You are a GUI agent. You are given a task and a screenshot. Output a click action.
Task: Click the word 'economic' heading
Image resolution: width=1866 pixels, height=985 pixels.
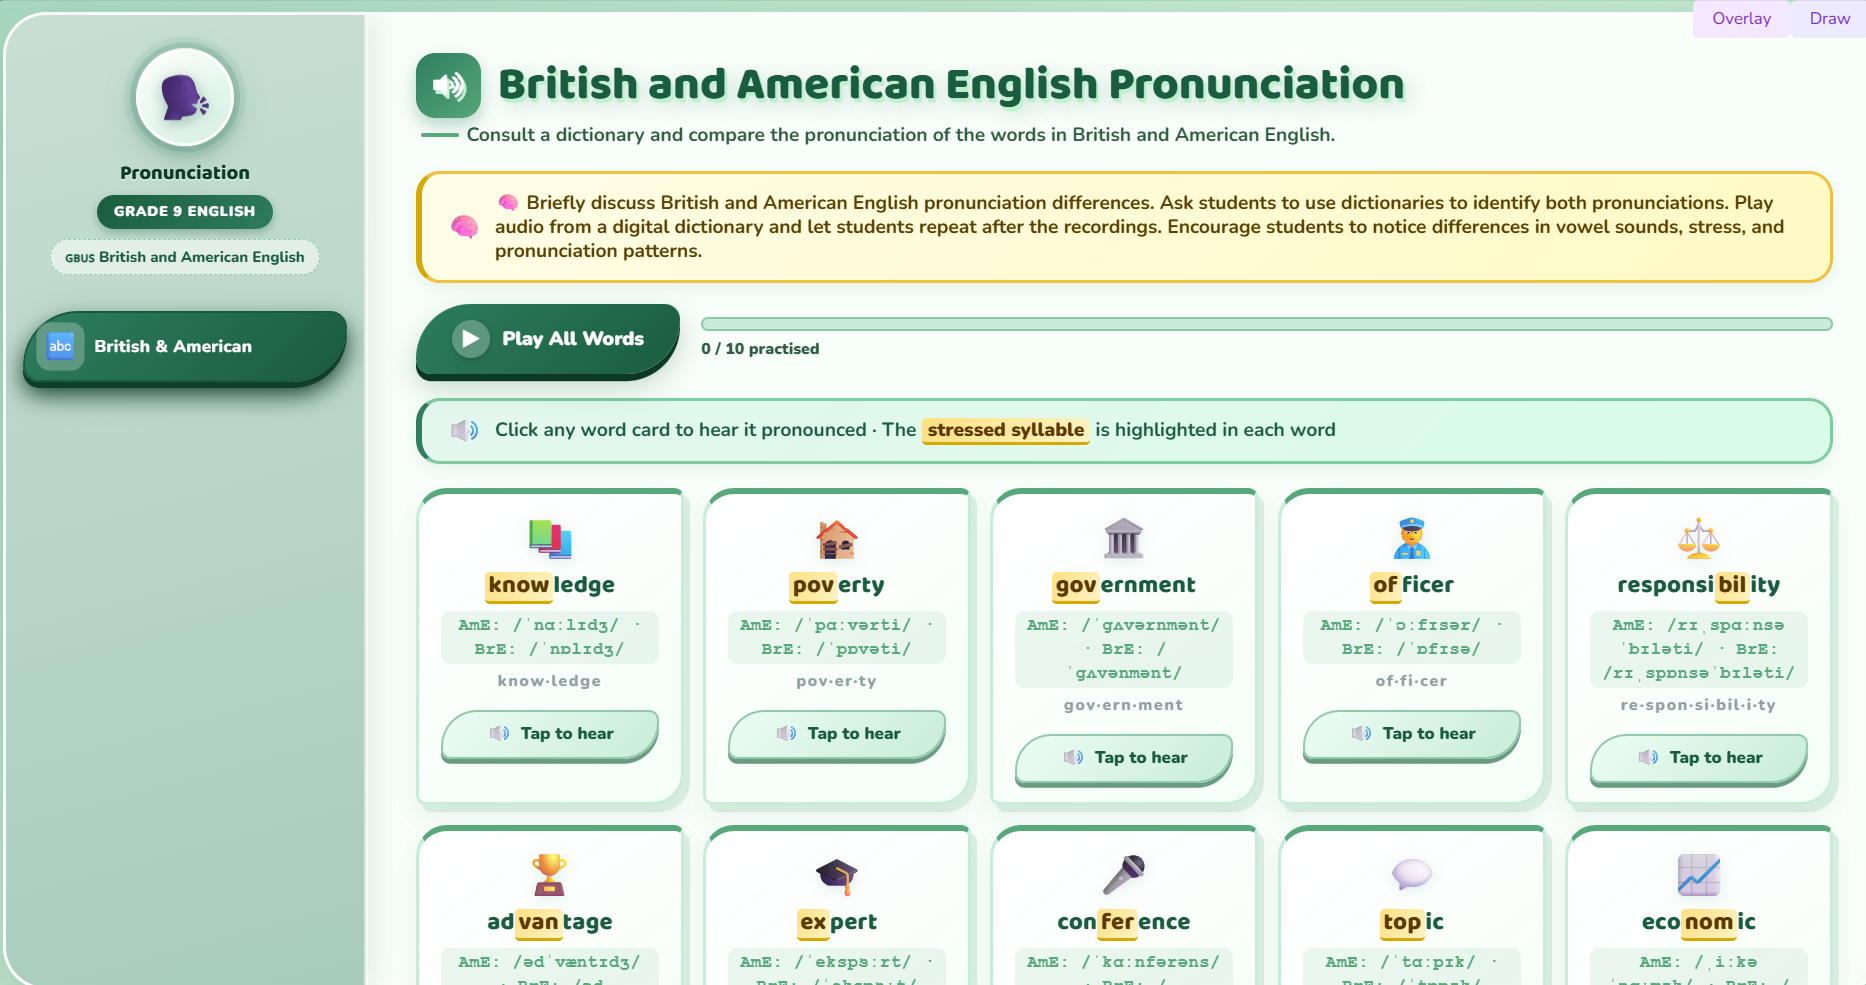(1699, 922)
